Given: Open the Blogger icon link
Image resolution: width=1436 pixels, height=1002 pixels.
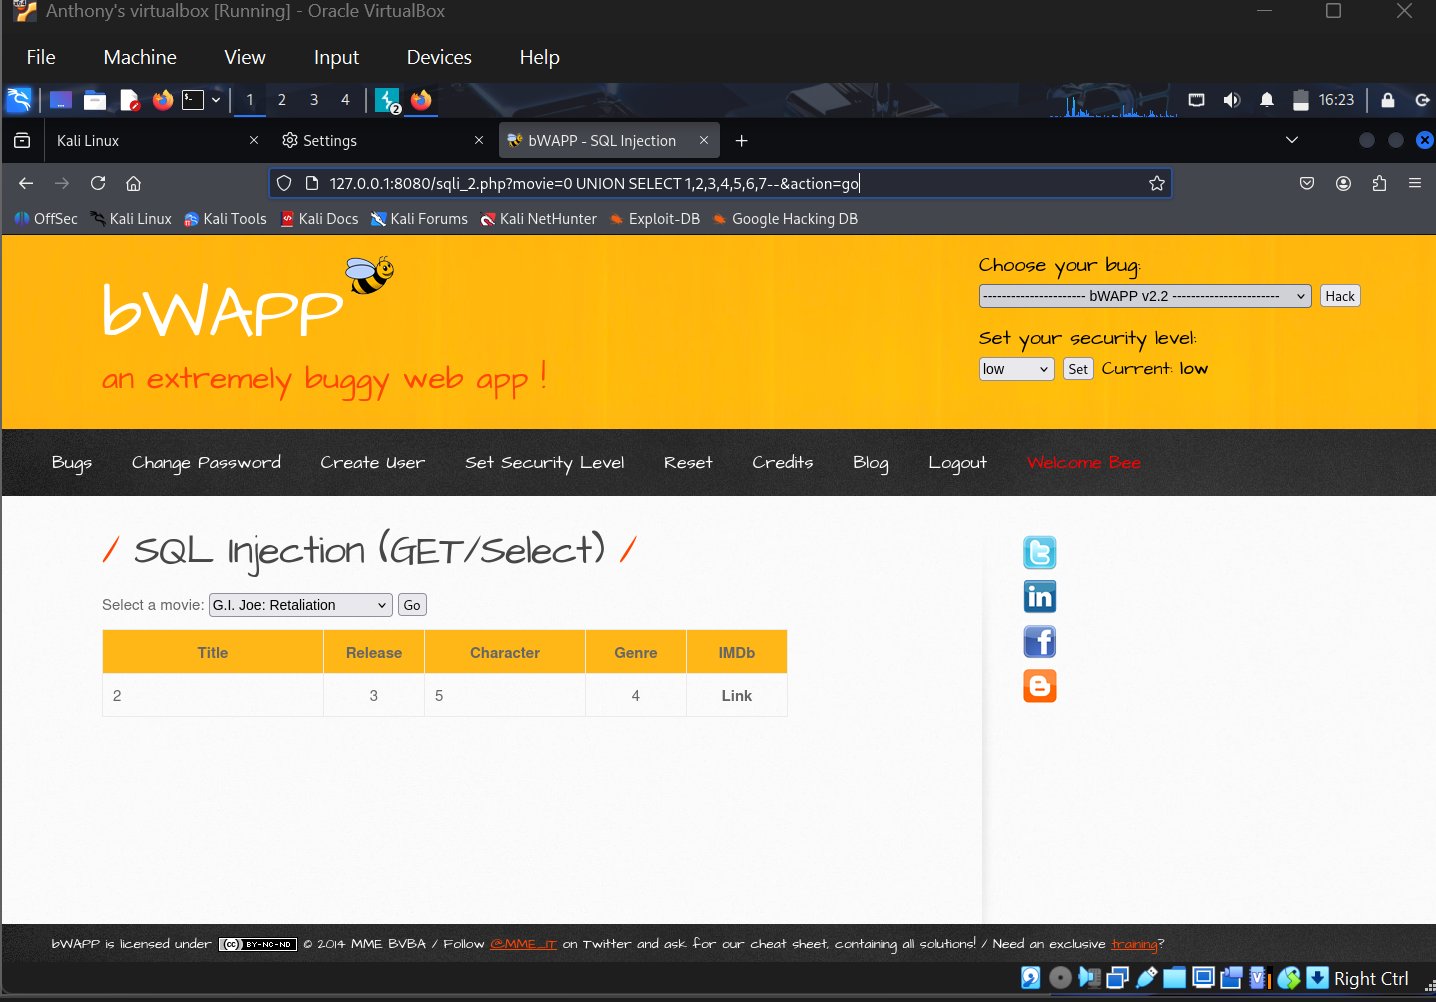Looking at the screenshot, I should pyautogui.click(x=1039, y=686).
